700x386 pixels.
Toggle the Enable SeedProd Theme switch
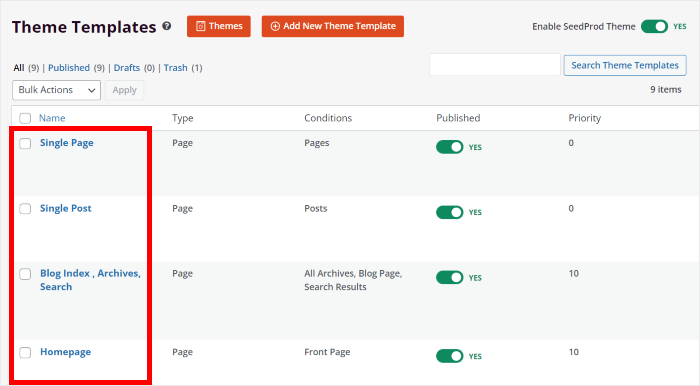point(654,26)
